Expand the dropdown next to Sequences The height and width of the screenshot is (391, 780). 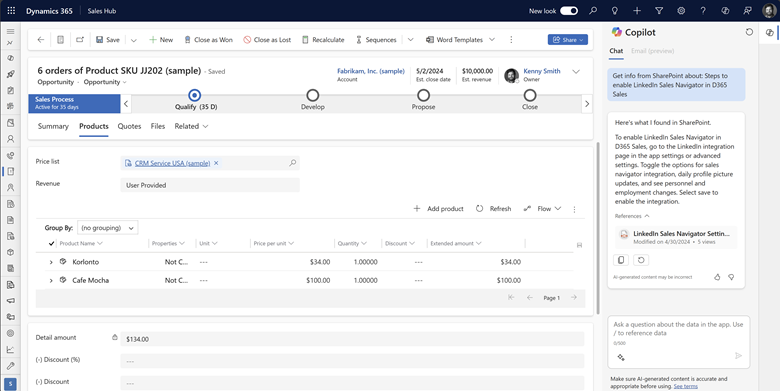(410, 40)
